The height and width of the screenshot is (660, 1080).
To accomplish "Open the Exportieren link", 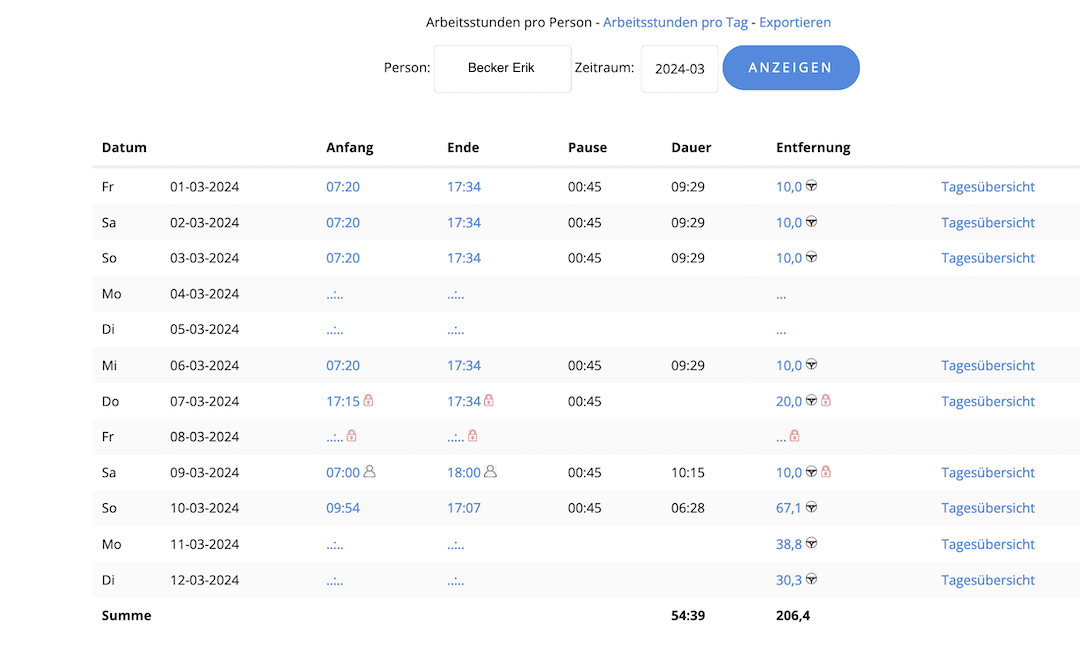I will pyautogui.click(x=795, y=22).
